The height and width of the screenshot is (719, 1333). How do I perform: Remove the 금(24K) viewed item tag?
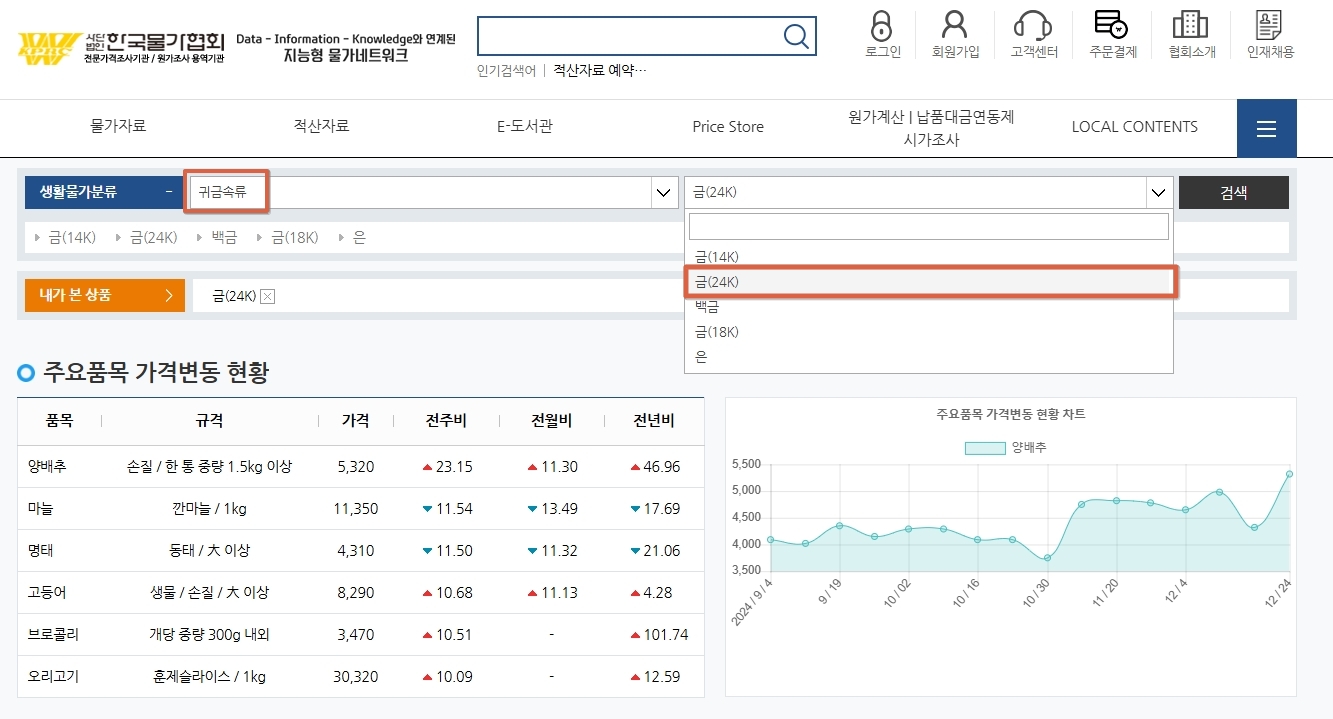tap(267, 296)
